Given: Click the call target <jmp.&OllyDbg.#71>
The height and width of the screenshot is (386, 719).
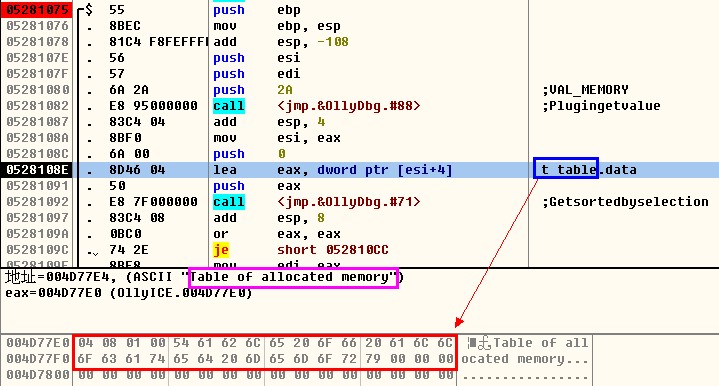Looking at the screenshot, I should pos(348,202).
